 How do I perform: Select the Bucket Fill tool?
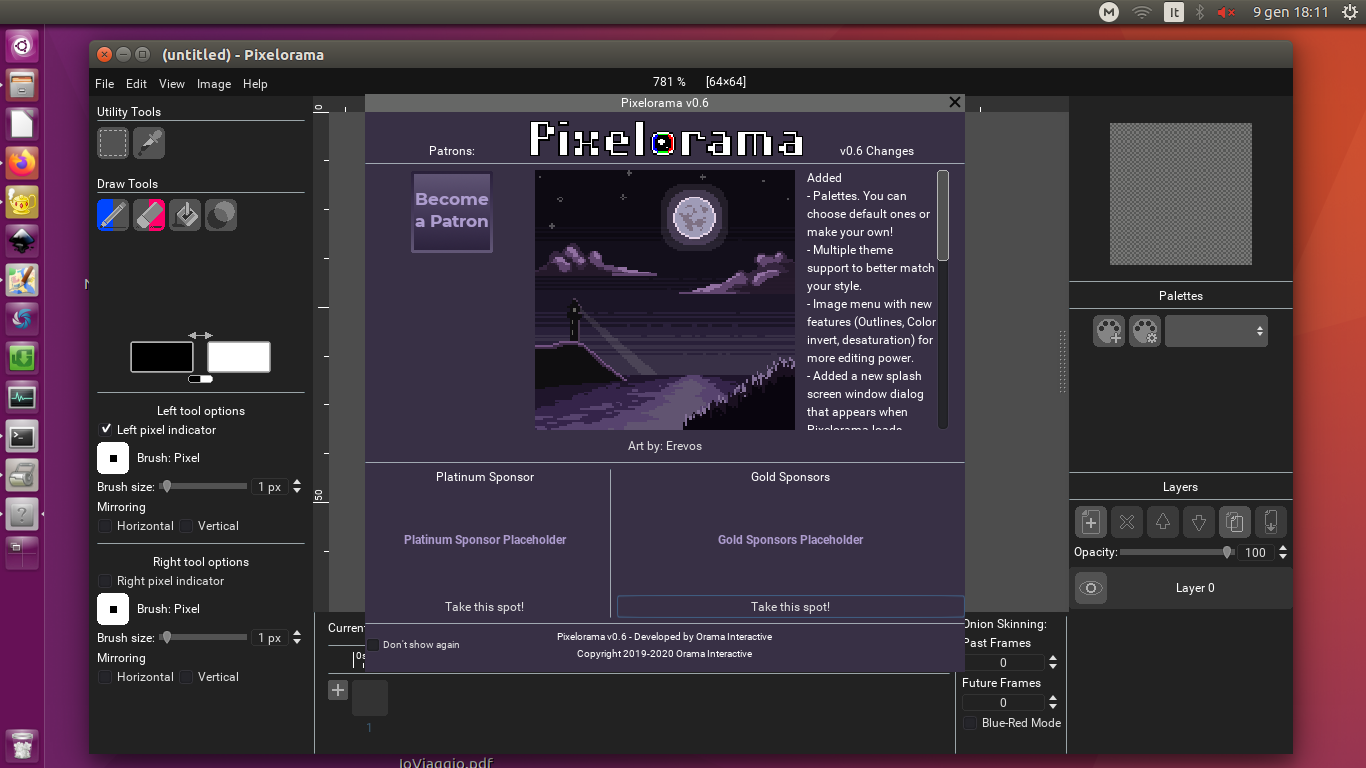tap(185, 215)
